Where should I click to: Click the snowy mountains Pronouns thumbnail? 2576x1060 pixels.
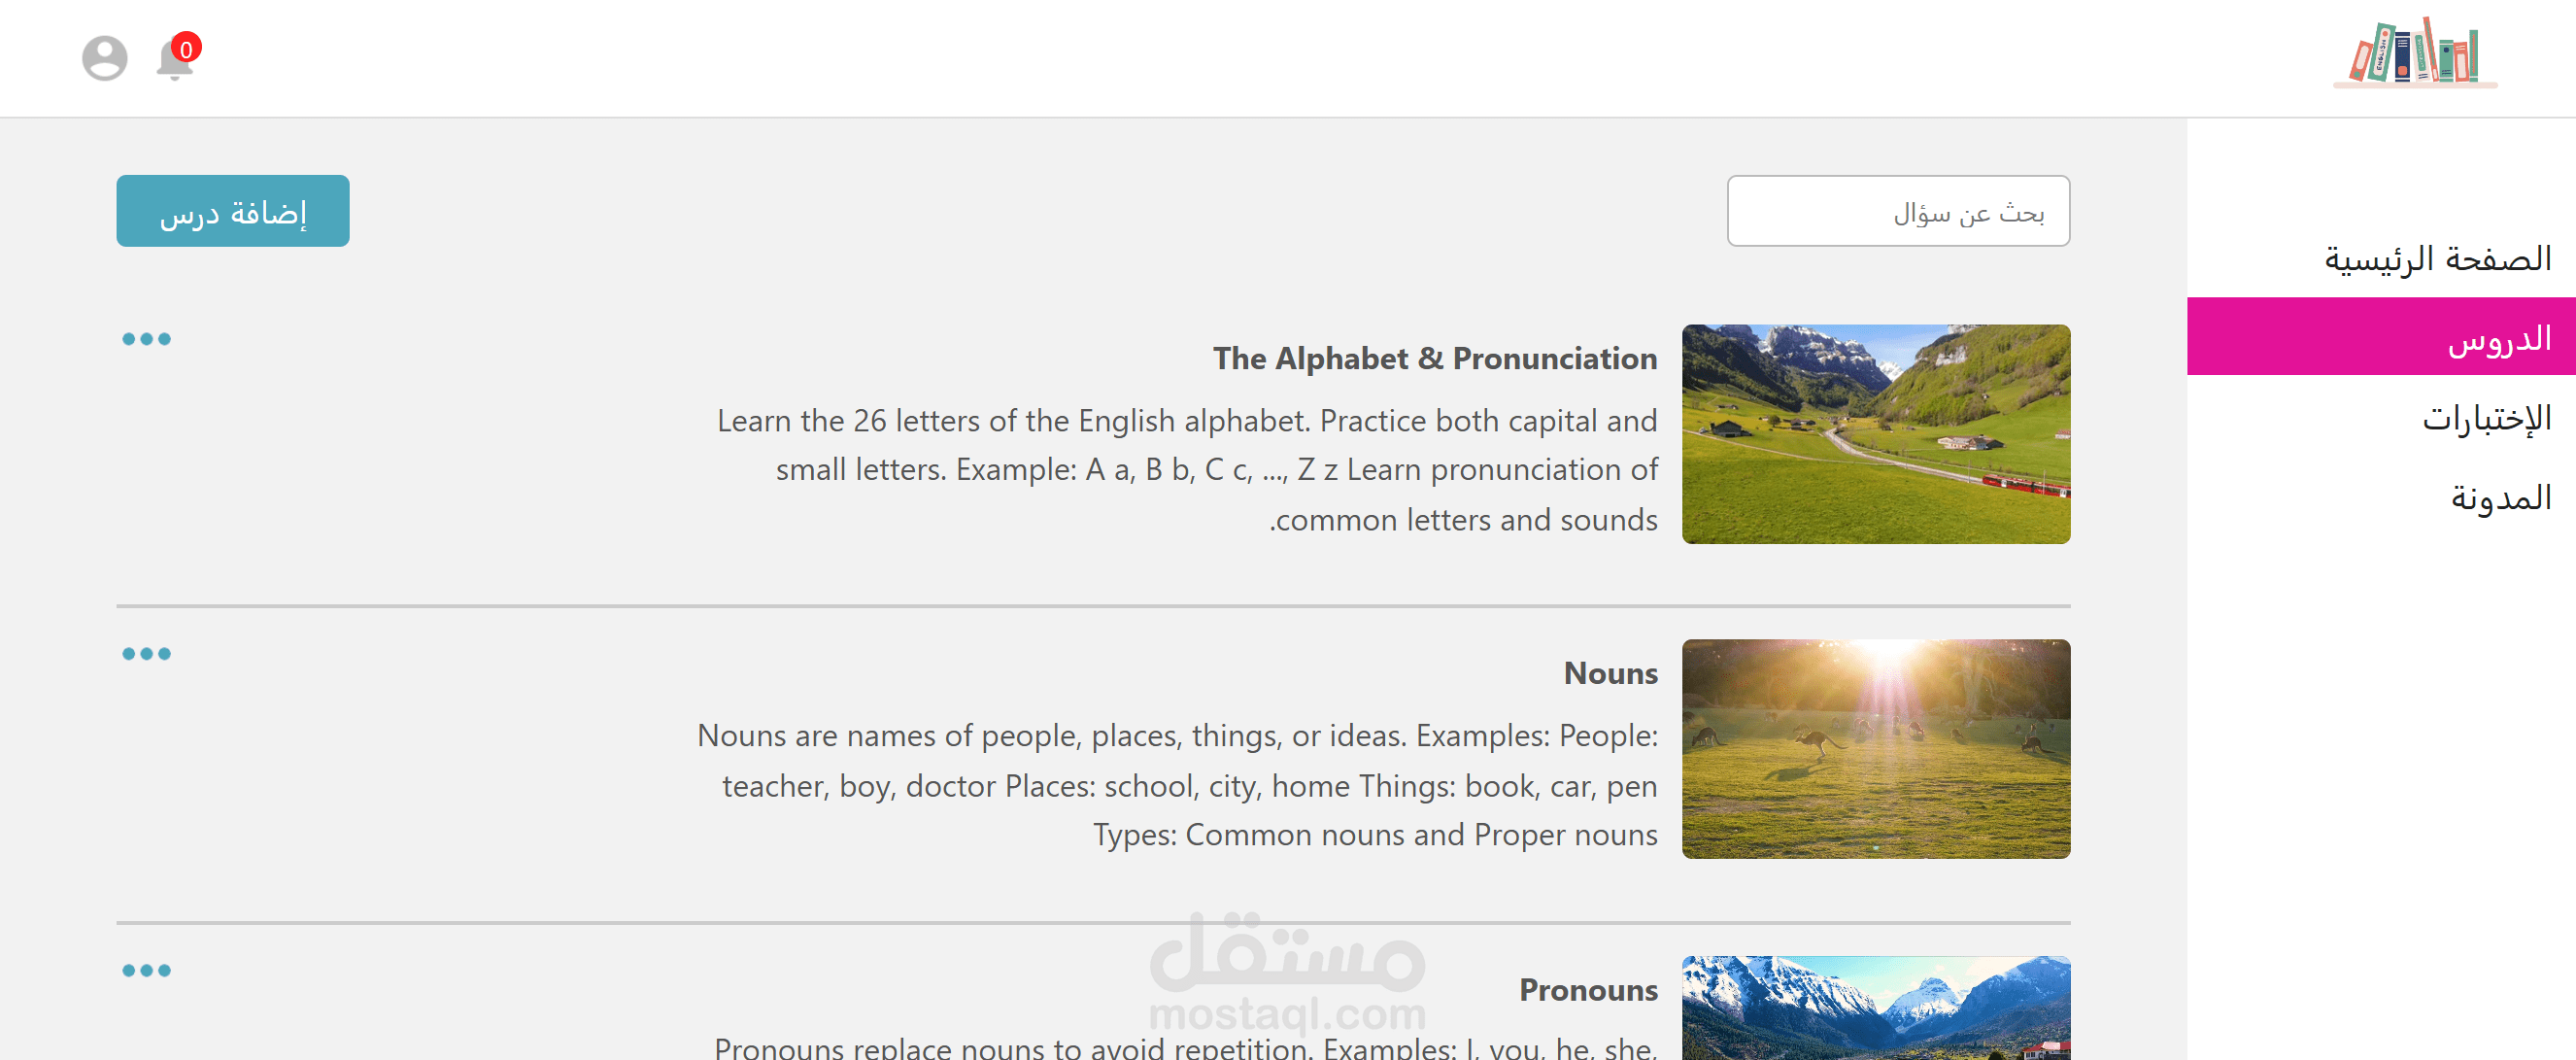tap(1875, 1007)
